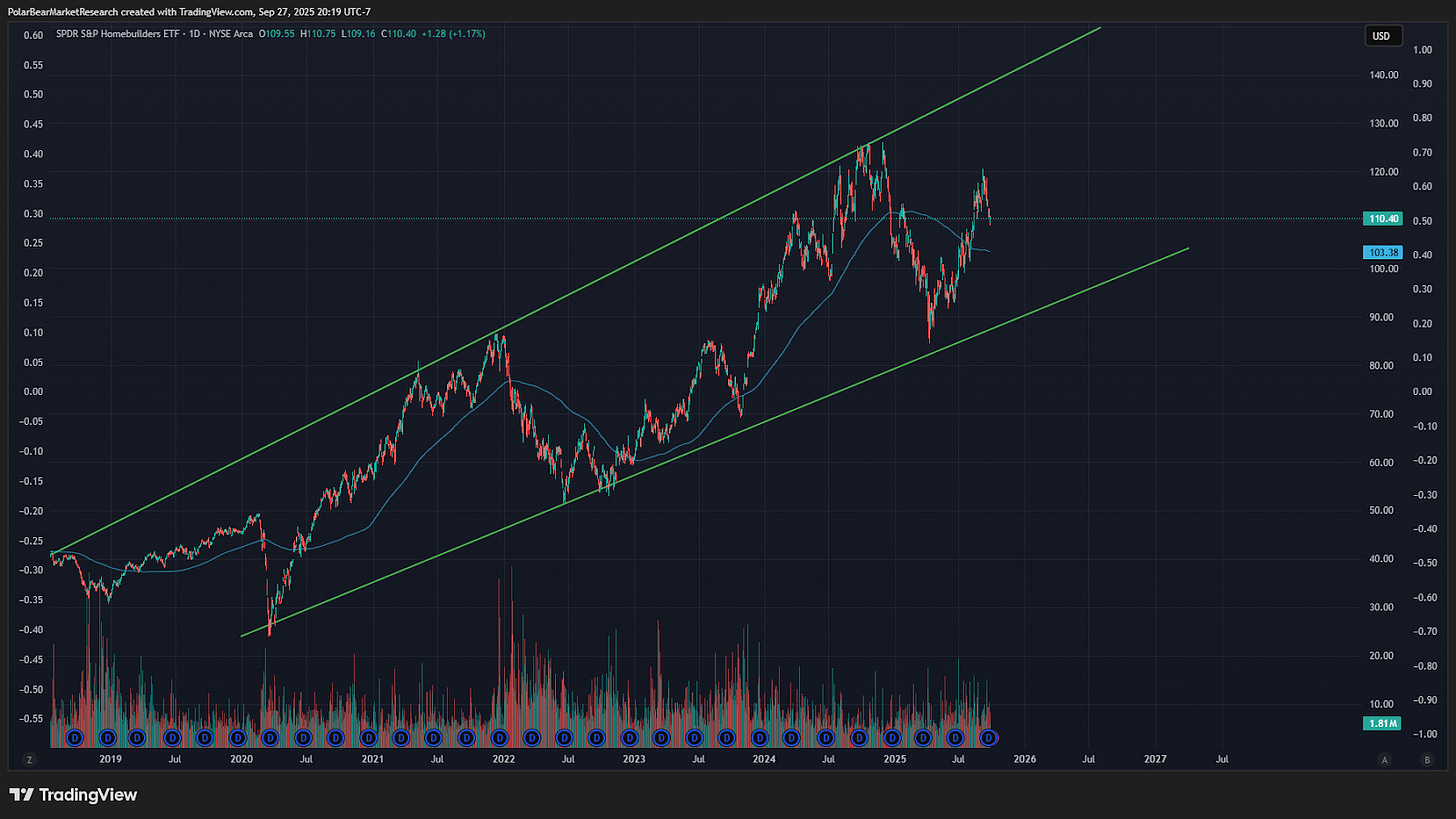The height and width of the screenshot is (819, 1456).
Task: Click the 50.00 price scale label
Action: (1384, 510)
